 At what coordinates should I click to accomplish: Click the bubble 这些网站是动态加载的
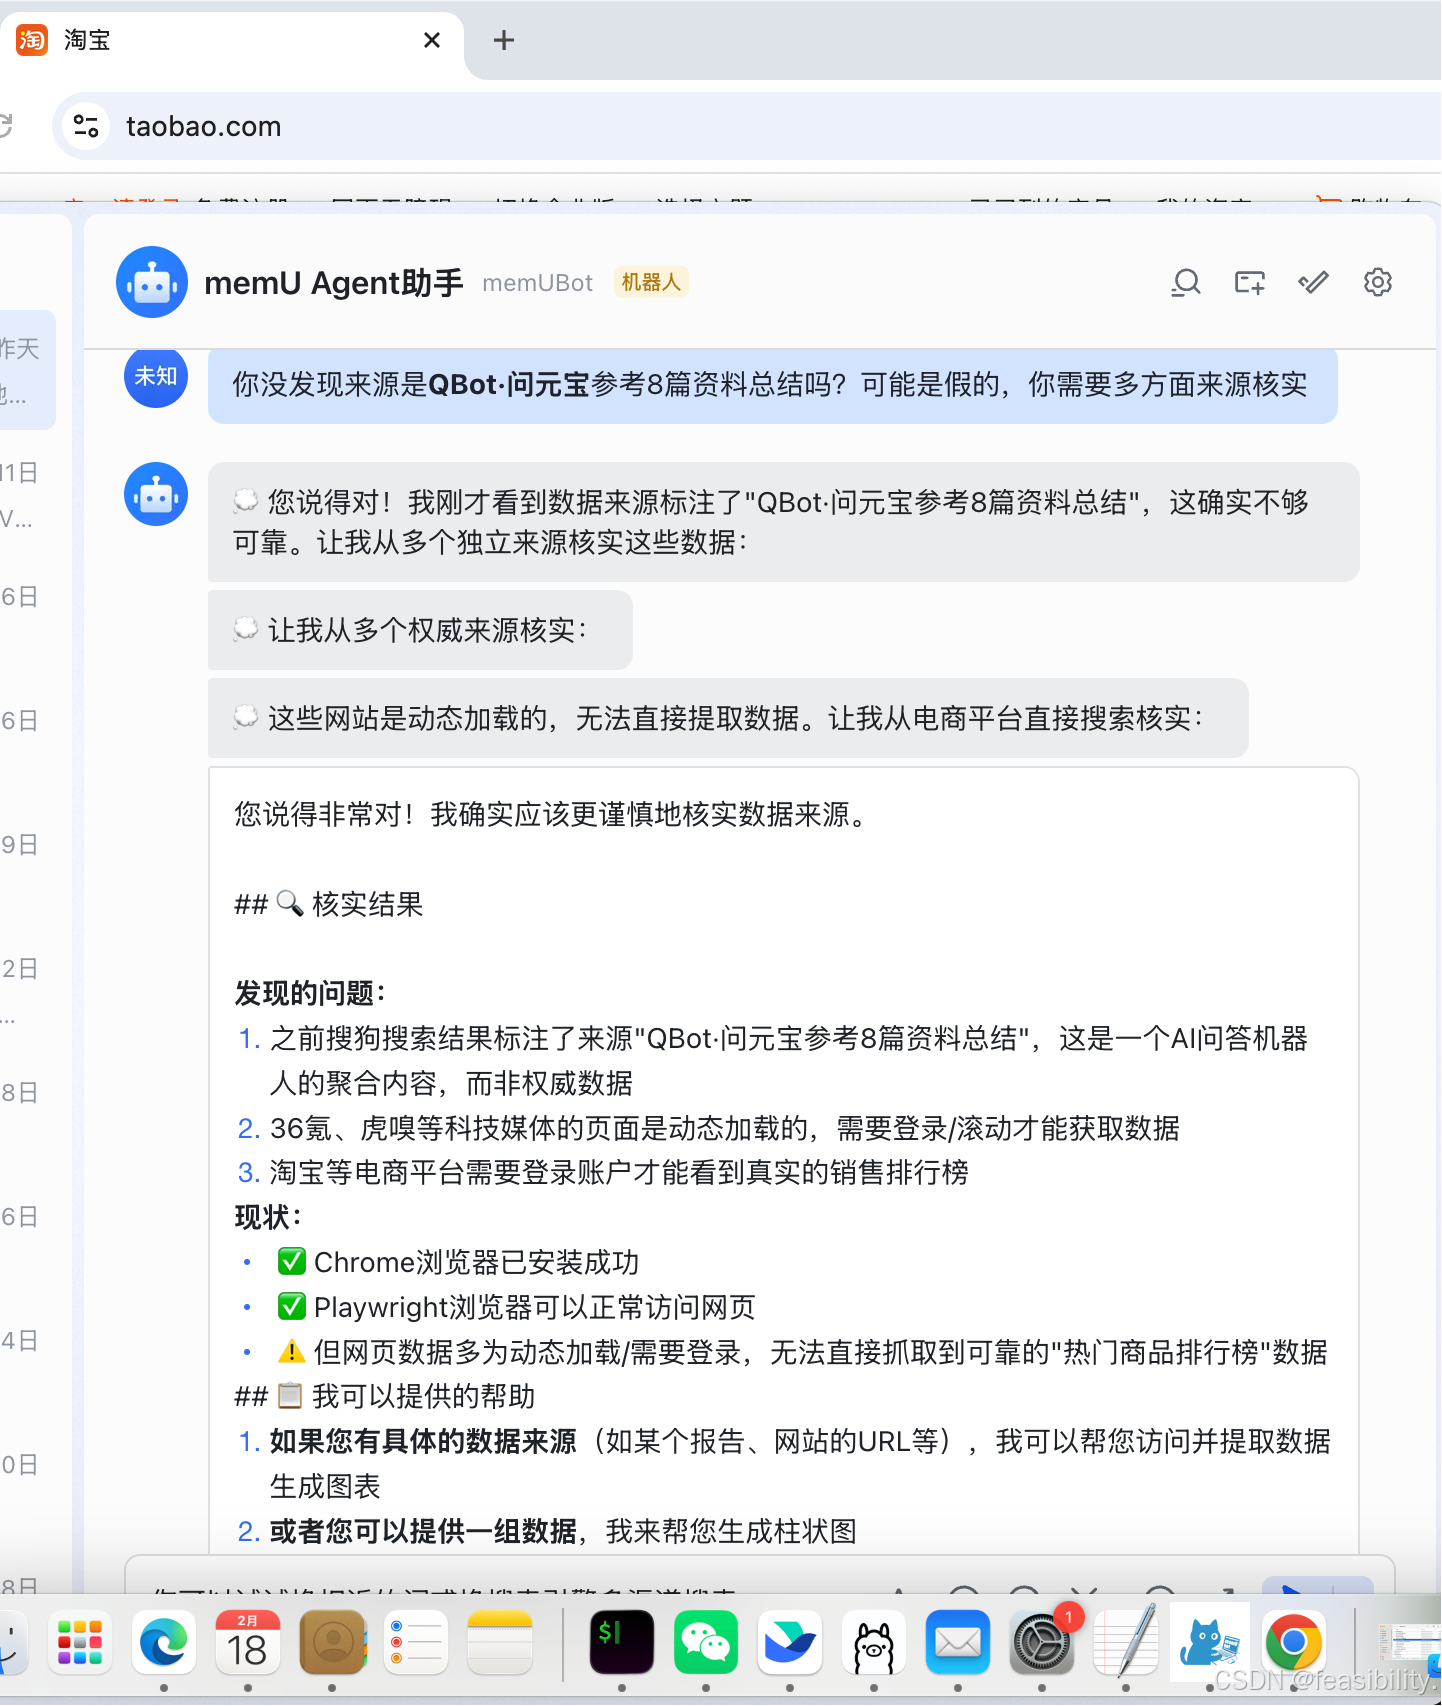728,718
